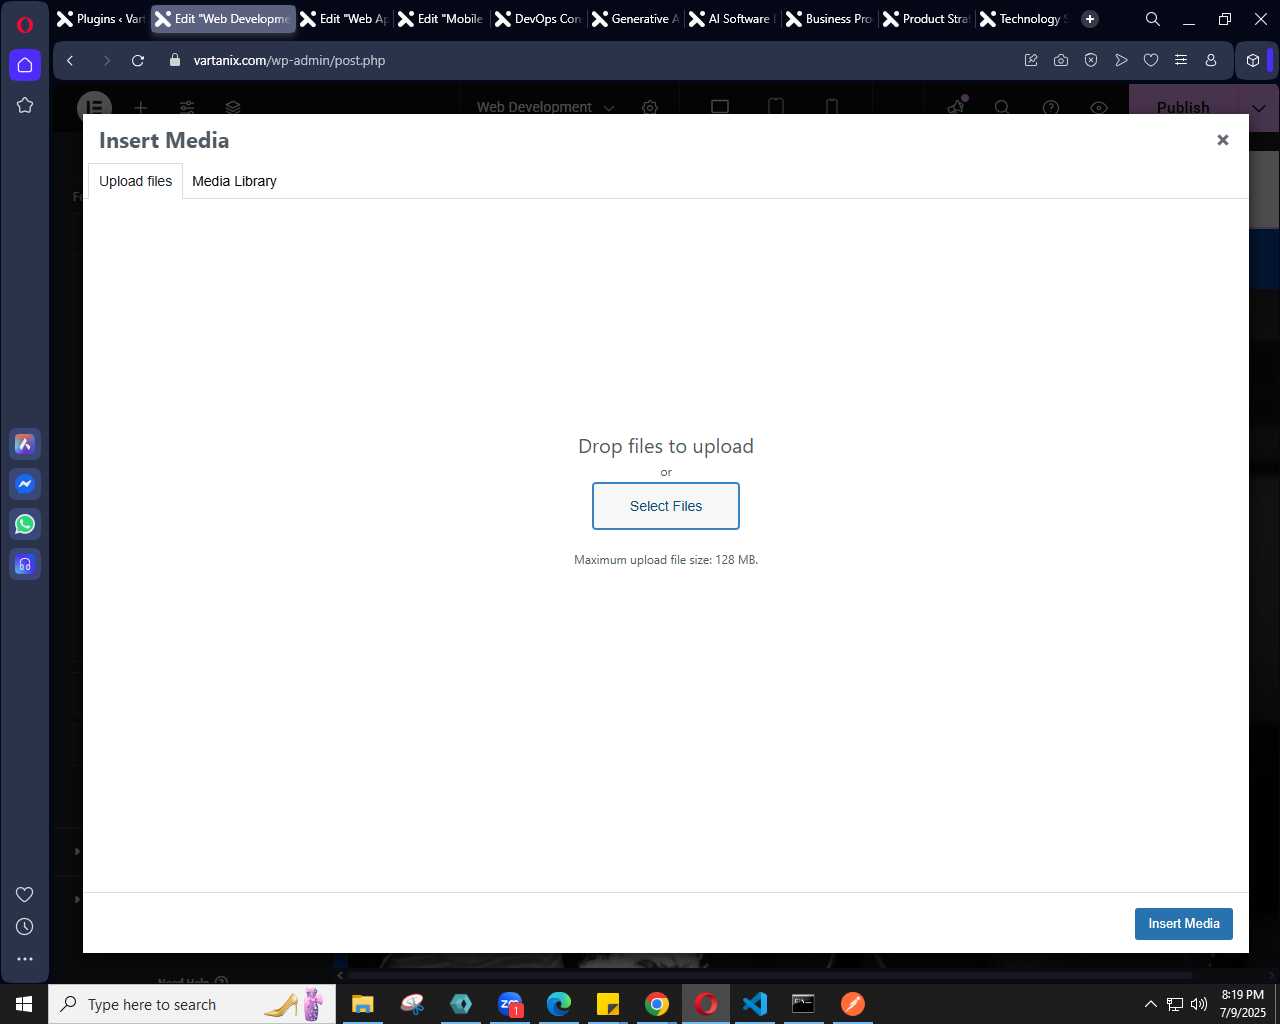Open the Web Development page dropdown
The image size is (1280, 1024).
545,106
